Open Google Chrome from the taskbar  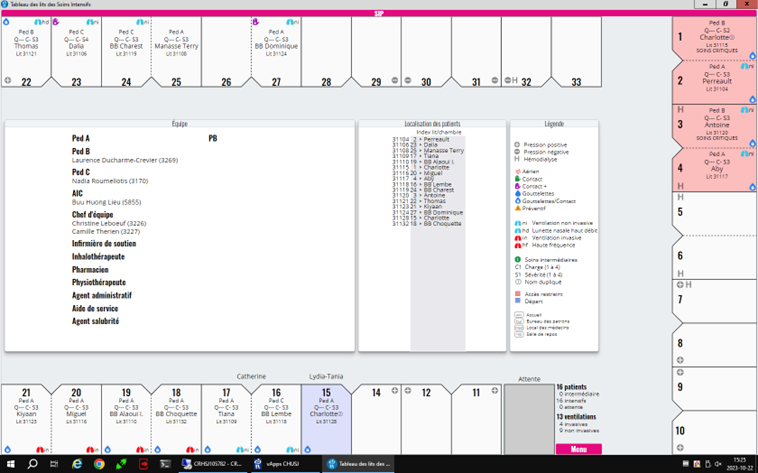99,464
